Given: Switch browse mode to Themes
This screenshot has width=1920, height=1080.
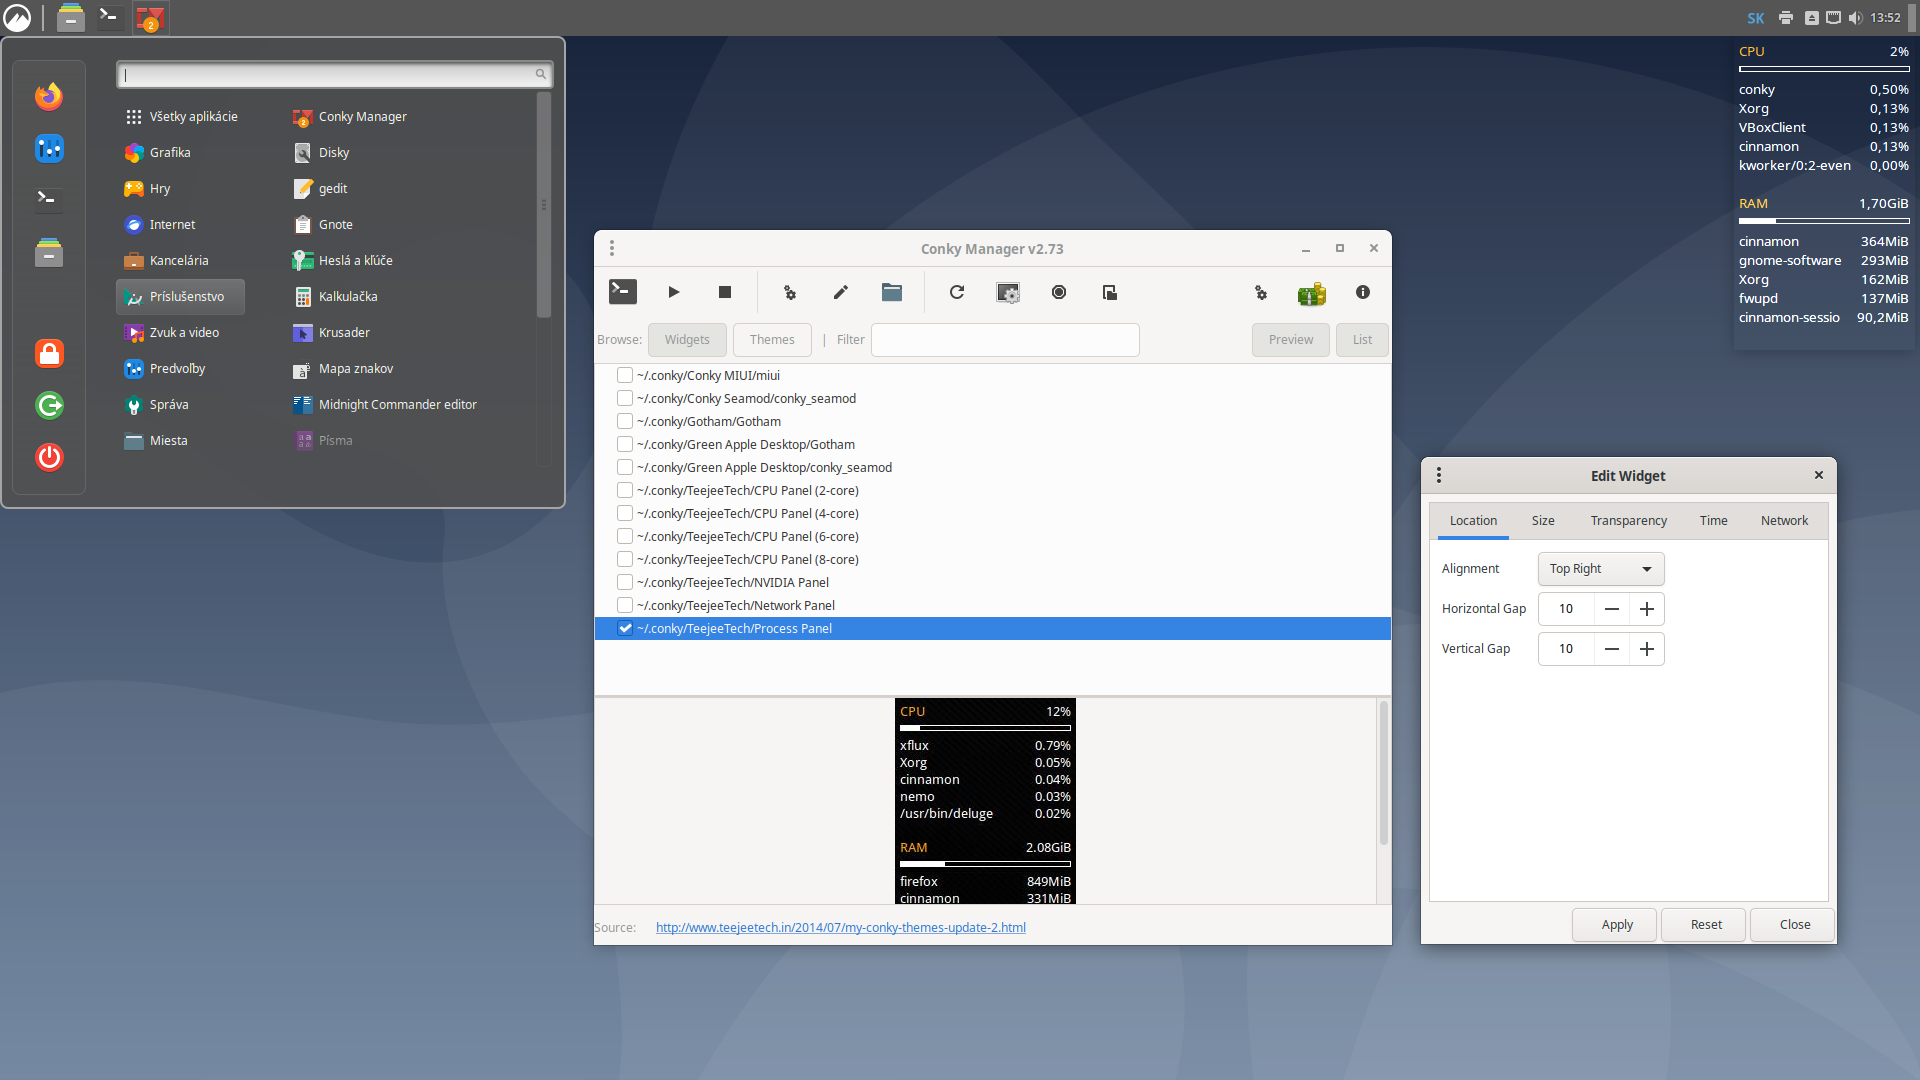Looking at the screenshot, I should (x=772, y=340).
